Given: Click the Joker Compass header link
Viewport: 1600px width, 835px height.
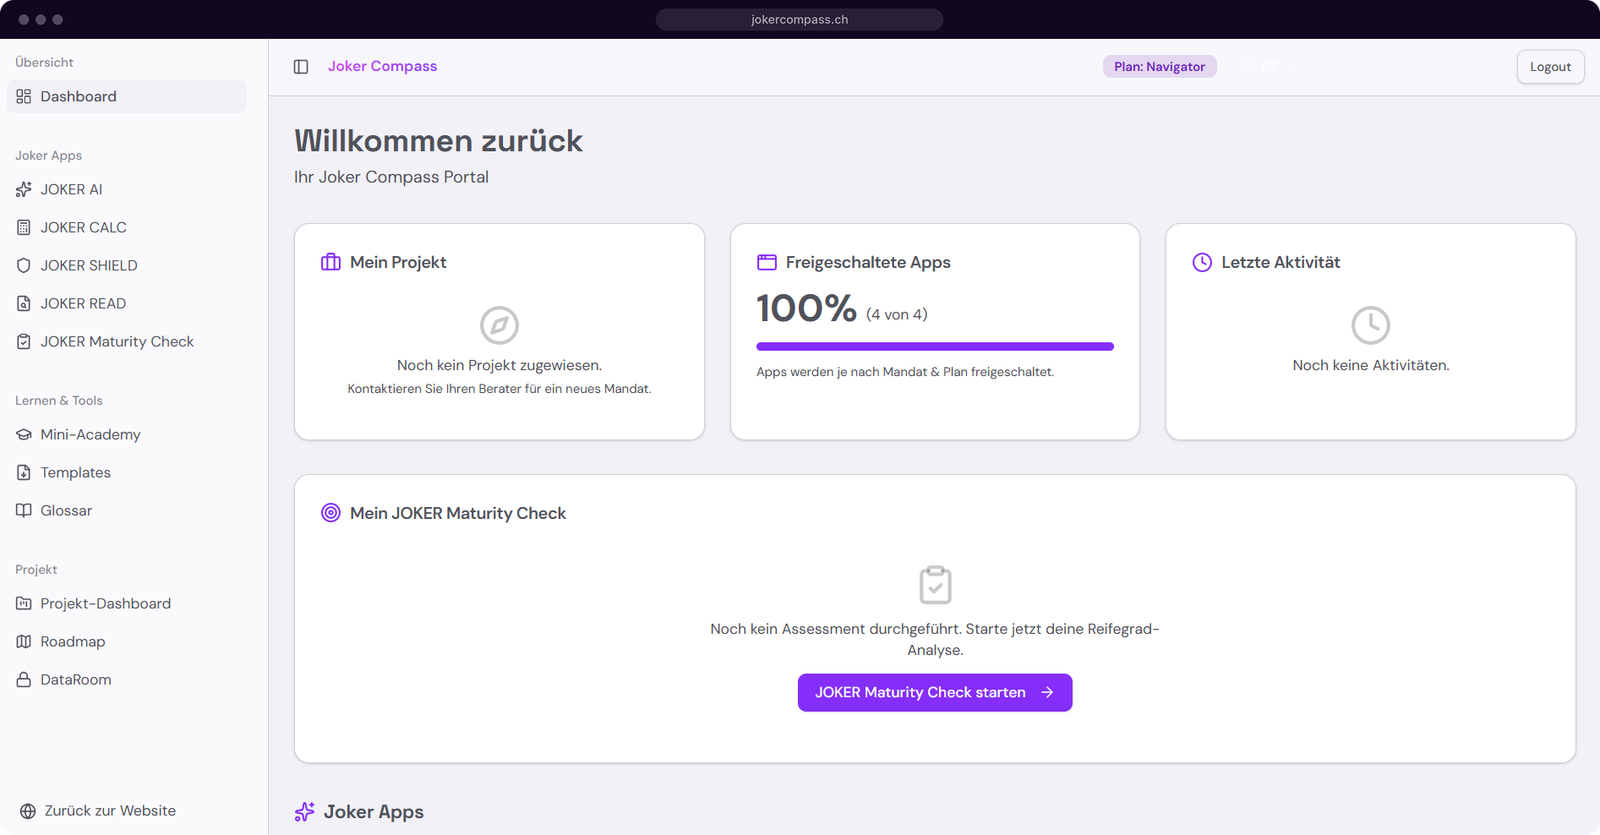Looking at the screenshot, I should [382, 66].
